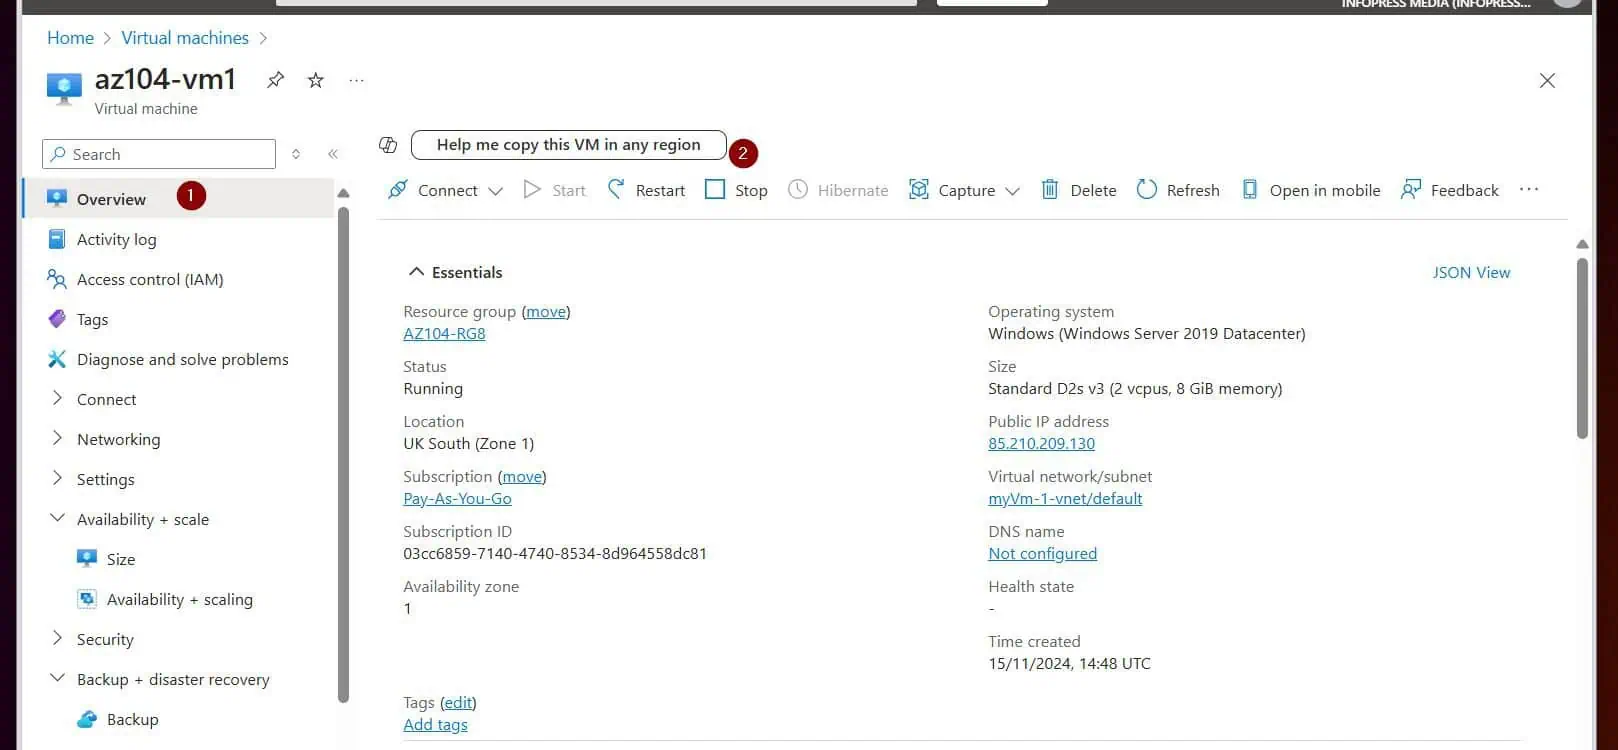Stop the virtual machine
This screenshot has width=1618, height=750.
736,190
